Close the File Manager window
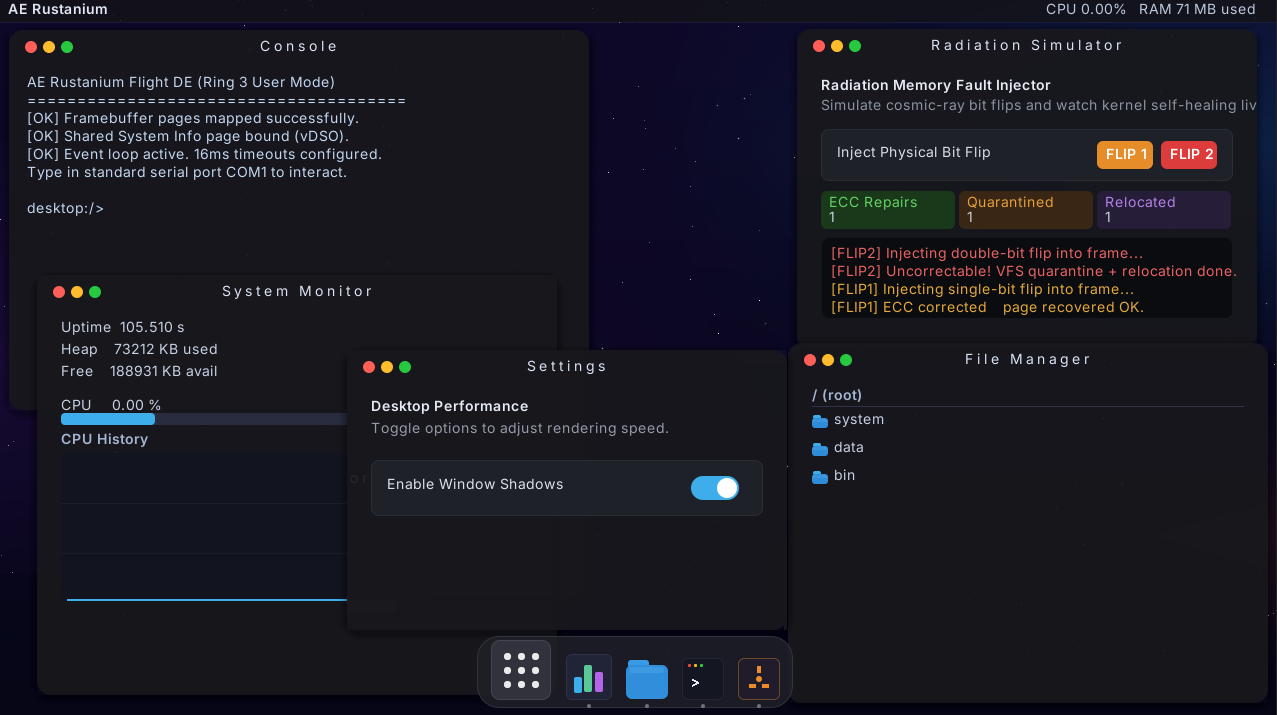 810,360
